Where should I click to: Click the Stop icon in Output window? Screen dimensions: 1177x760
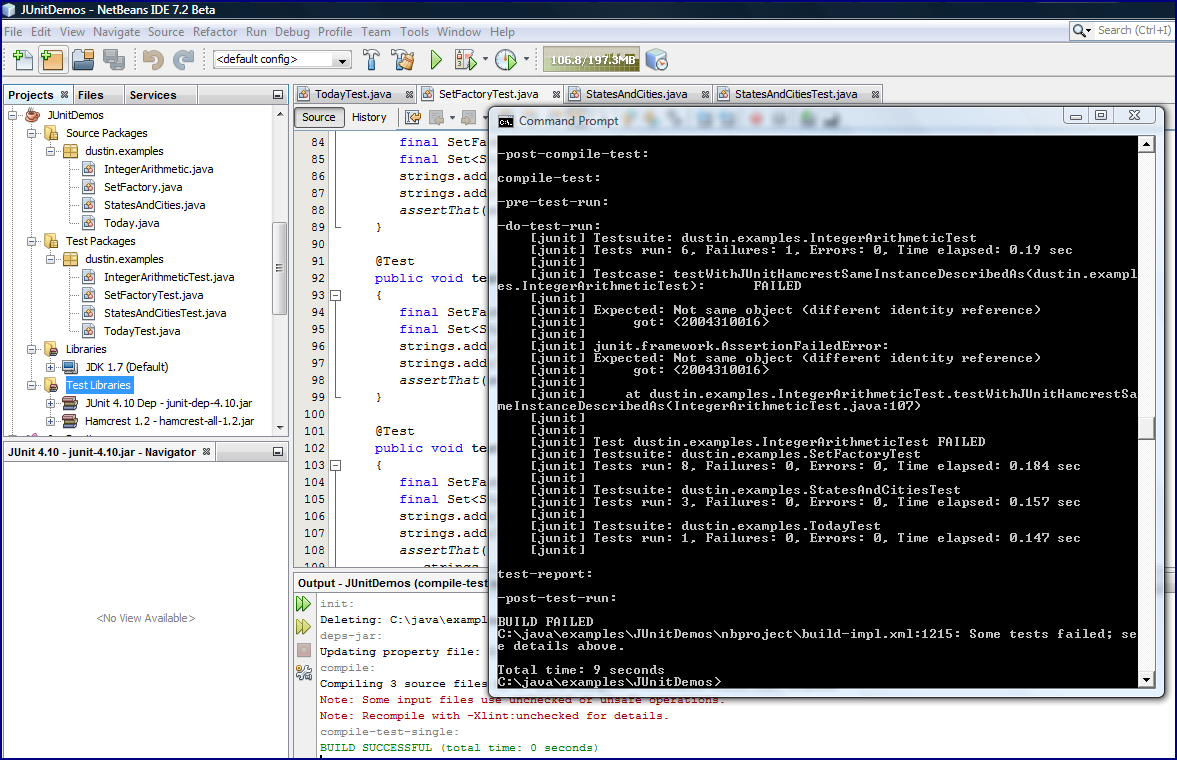(304, 650)
